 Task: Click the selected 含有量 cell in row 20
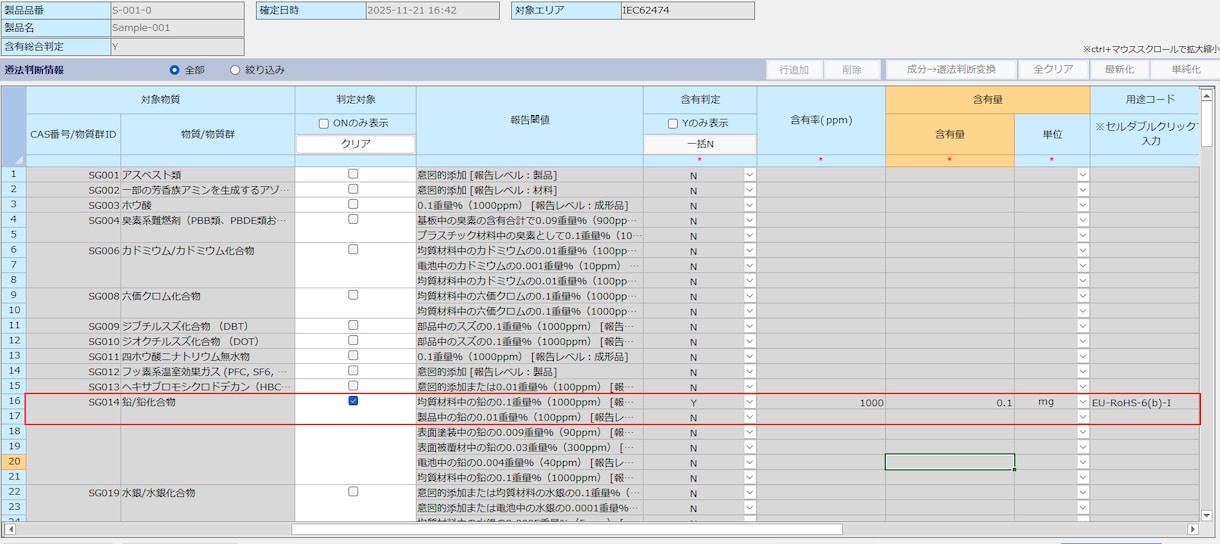[x=950, y=462]
